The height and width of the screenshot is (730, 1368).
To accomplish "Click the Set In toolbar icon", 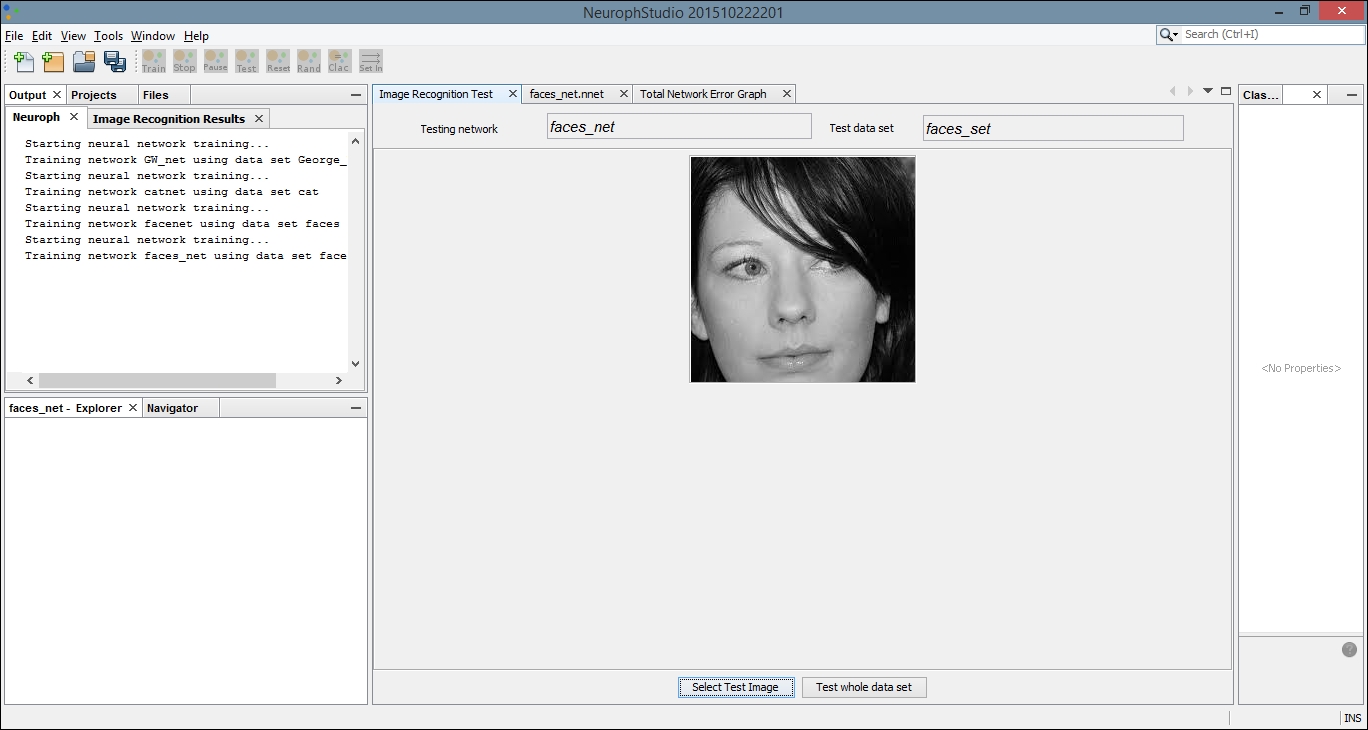I will pyautogui.click(x=371, y=61).
